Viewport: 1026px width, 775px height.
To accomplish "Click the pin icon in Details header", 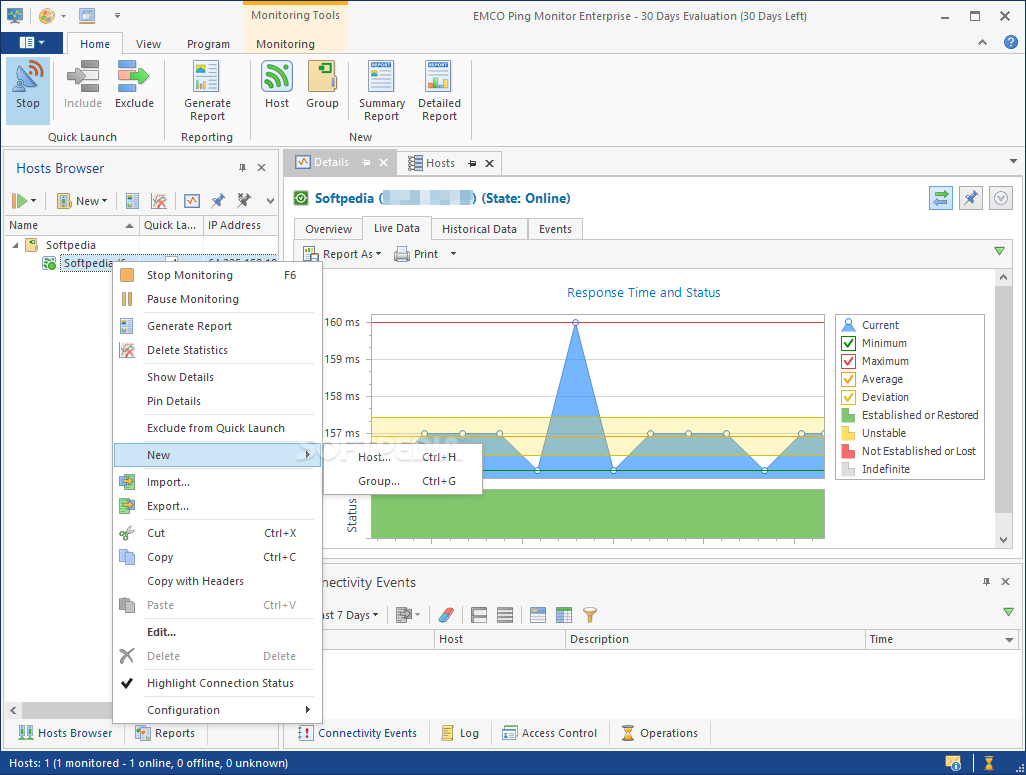I will [x=970, y=198].
